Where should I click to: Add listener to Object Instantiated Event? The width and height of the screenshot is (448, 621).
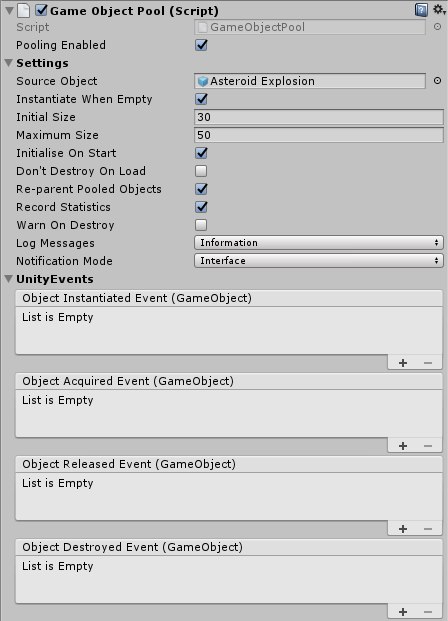point(403,363)
